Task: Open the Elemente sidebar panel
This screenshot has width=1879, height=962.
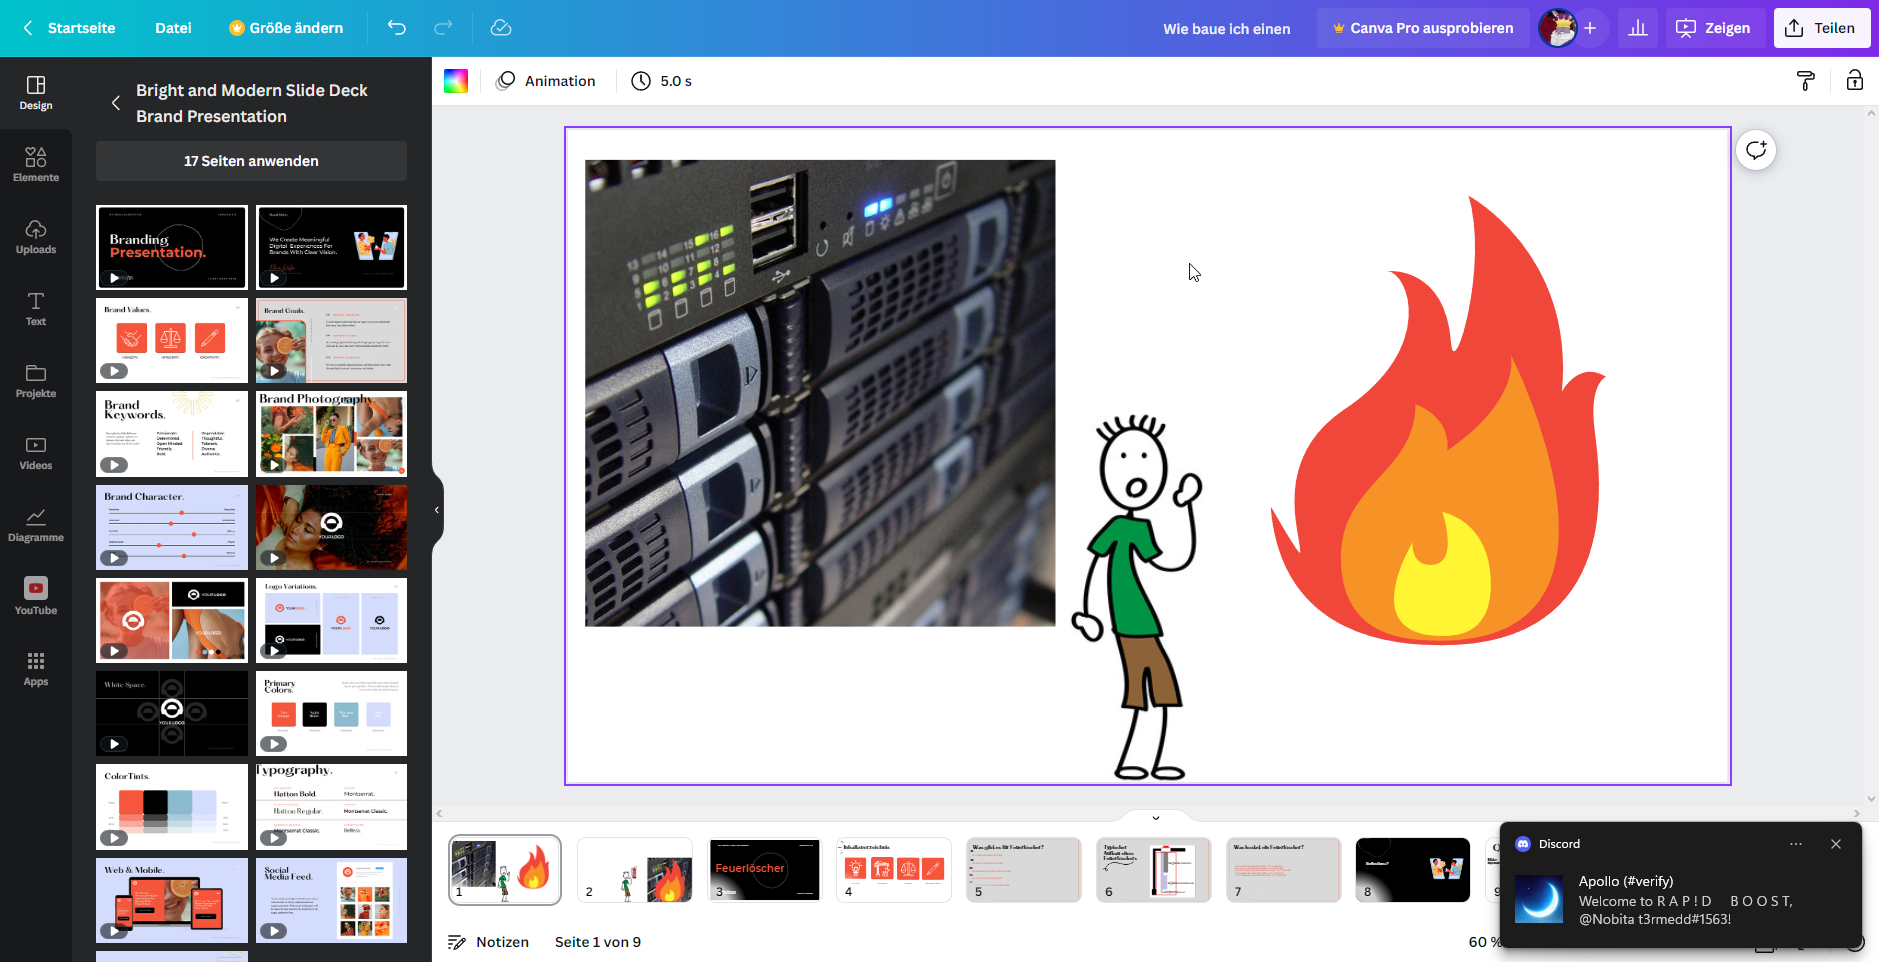Action: tap(36, 164)
